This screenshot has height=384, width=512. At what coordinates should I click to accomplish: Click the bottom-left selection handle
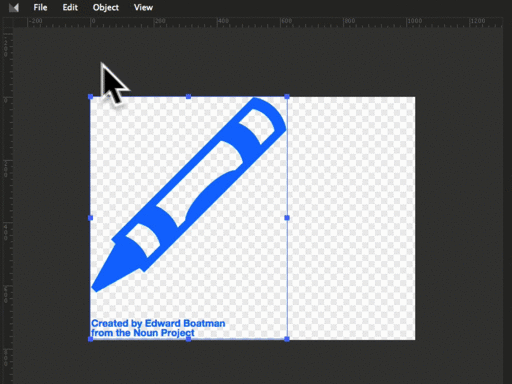coord(90,339)
